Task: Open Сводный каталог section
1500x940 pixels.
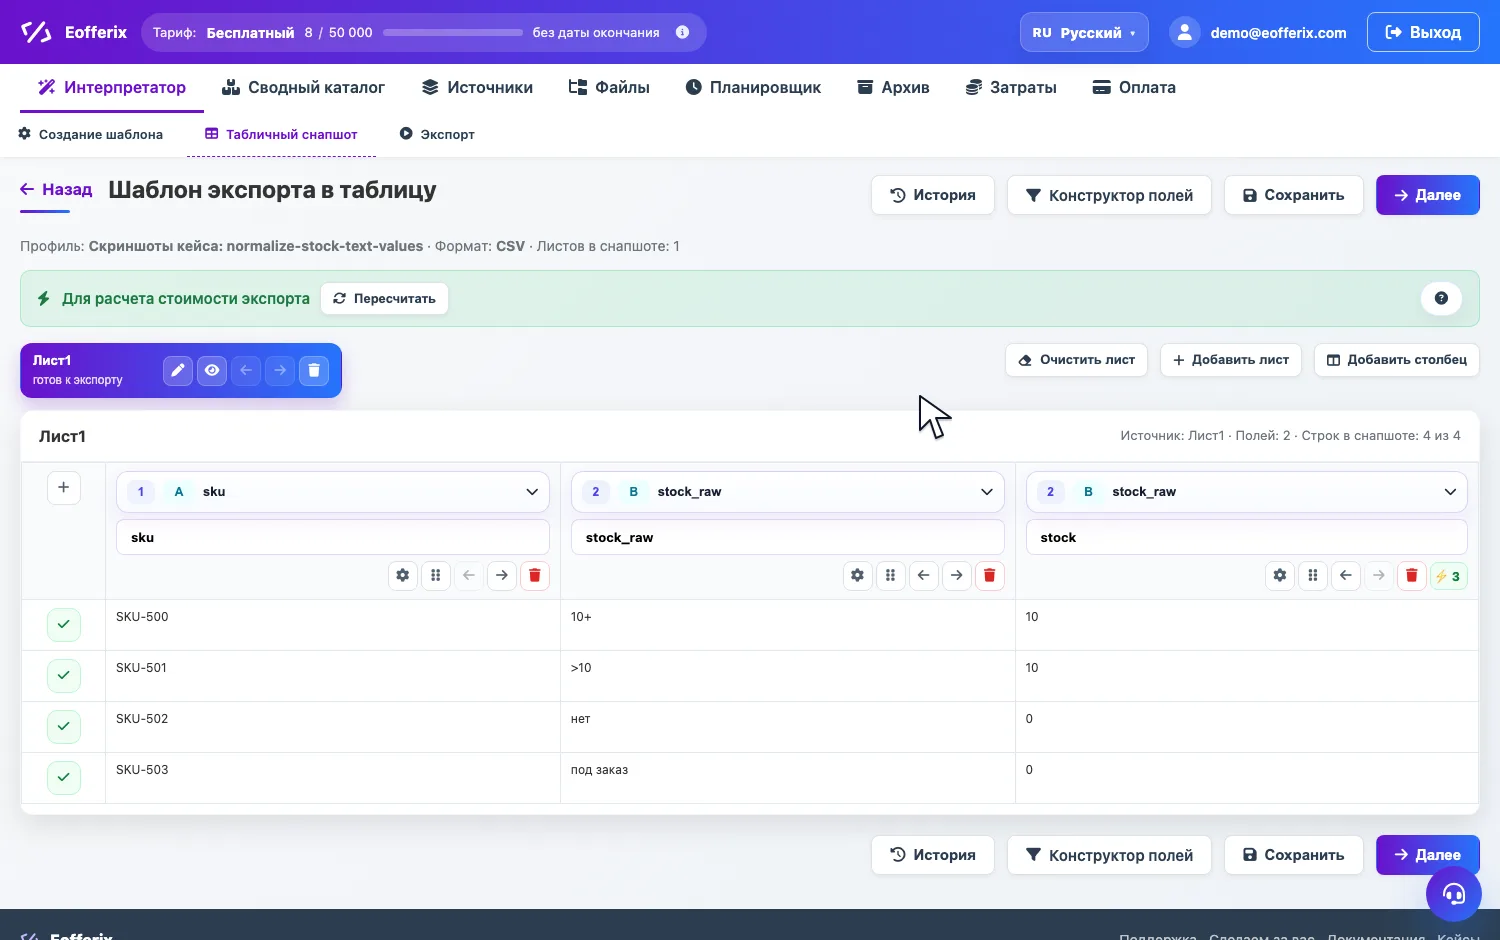Action: tap(303, 87)
